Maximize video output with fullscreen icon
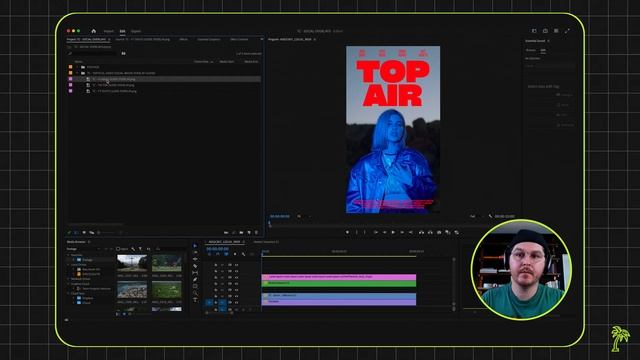 click(x=567, y=31)
